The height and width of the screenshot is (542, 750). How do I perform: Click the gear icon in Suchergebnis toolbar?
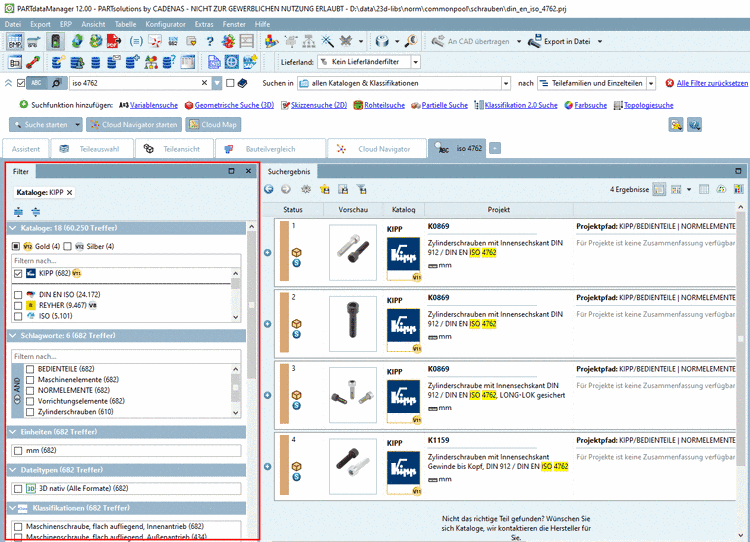click(306, 189)
